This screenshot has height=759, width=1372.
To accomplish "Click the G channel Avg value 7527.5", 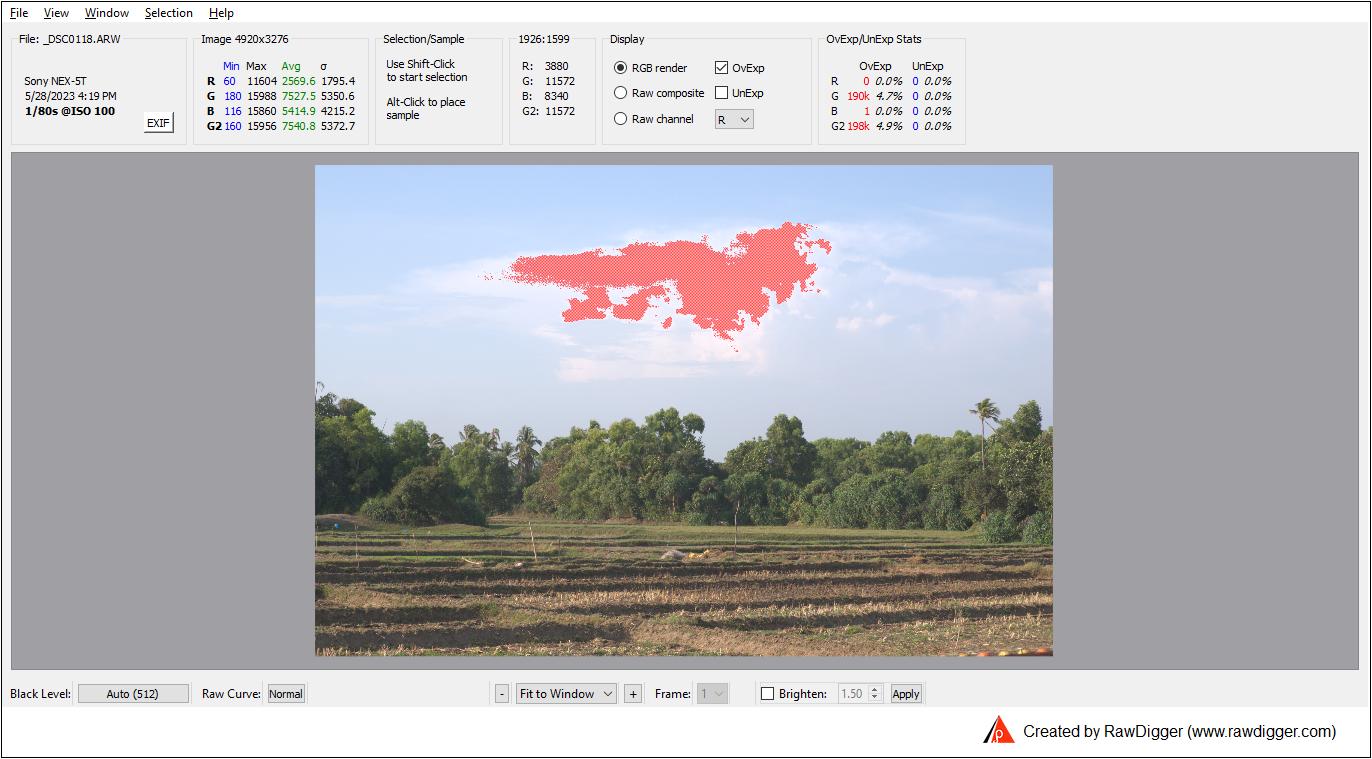I will (x=299, y=96).
